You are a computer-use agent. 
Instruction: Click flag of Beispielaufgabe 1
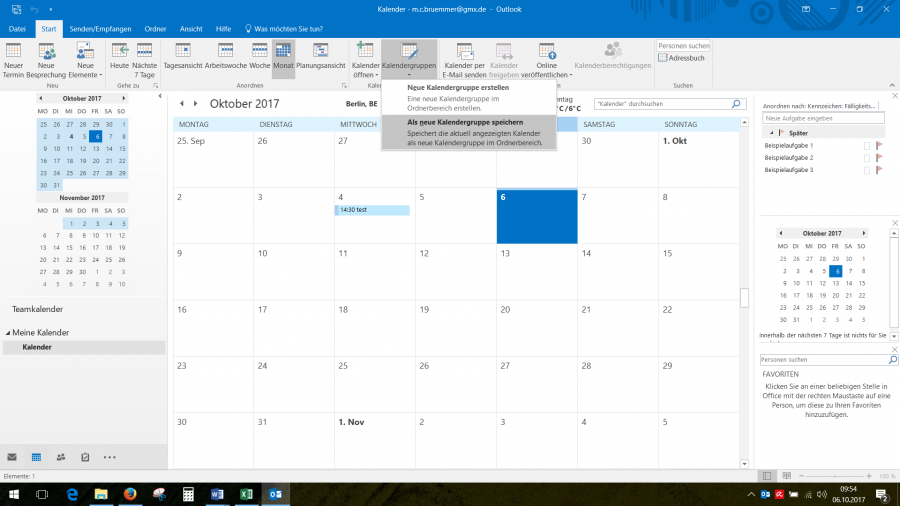[x=879, y=146]
